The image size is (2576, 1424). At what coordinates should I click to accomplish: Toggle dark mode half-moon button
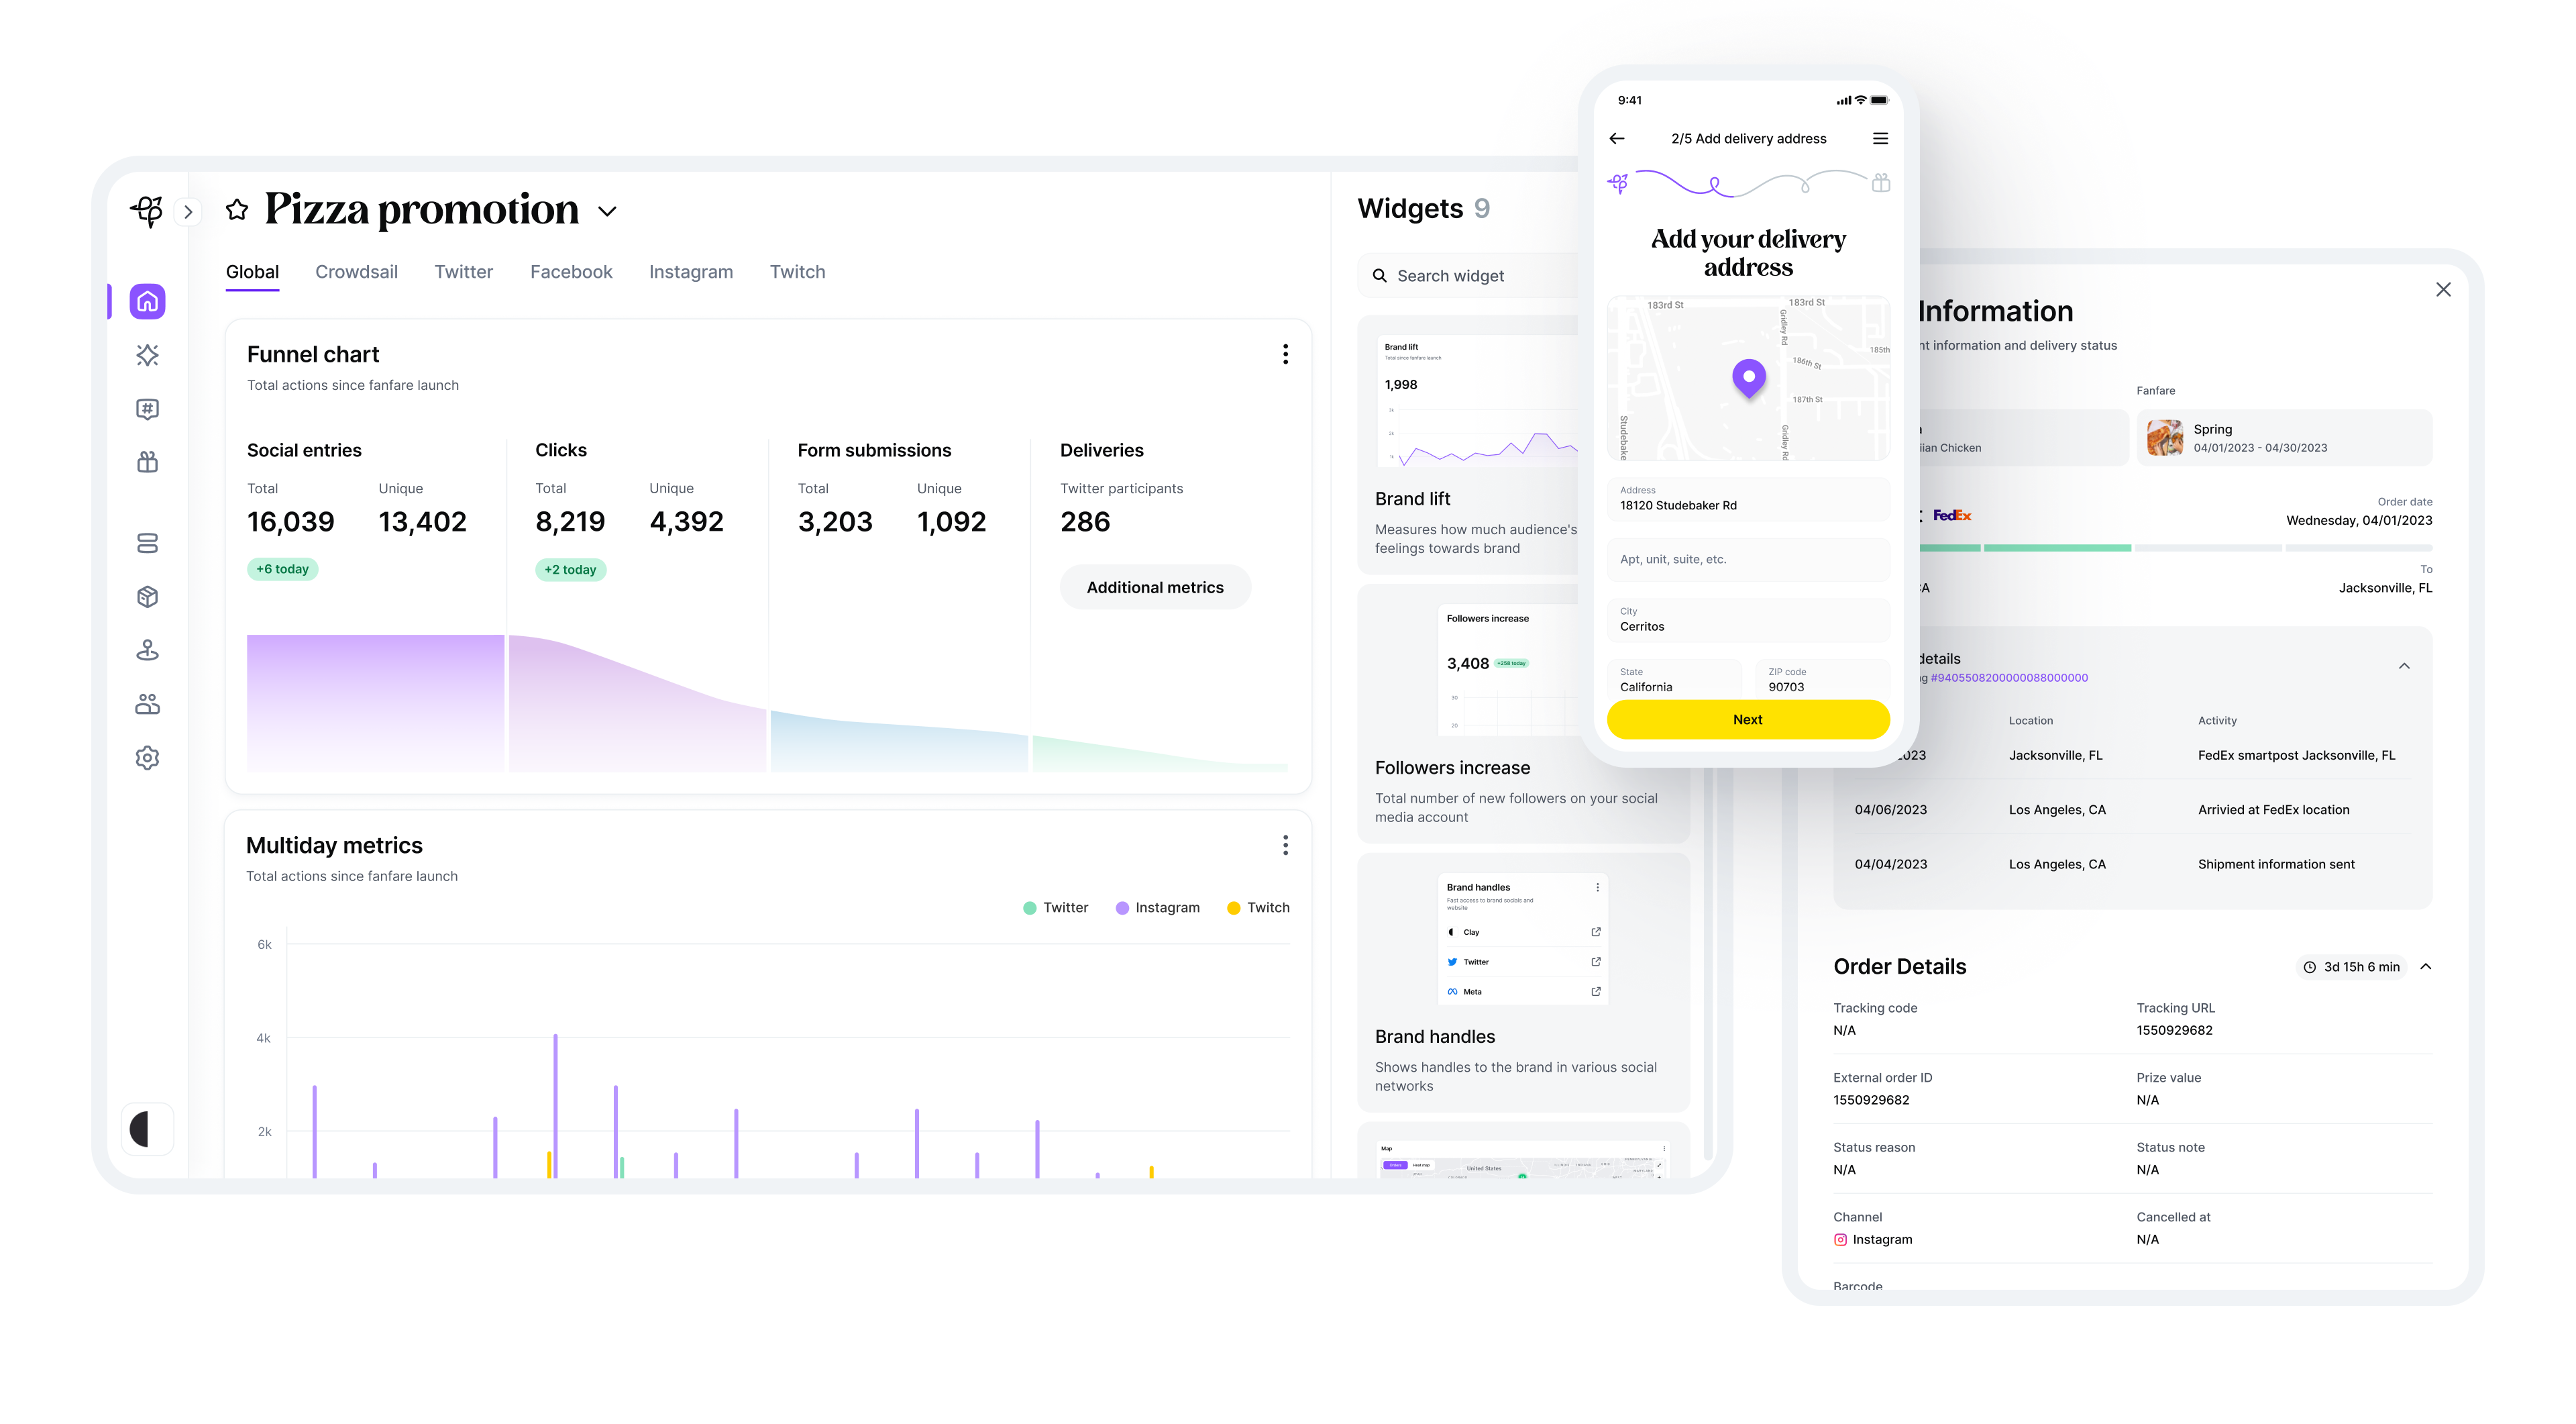click(x=147, y=1130)
